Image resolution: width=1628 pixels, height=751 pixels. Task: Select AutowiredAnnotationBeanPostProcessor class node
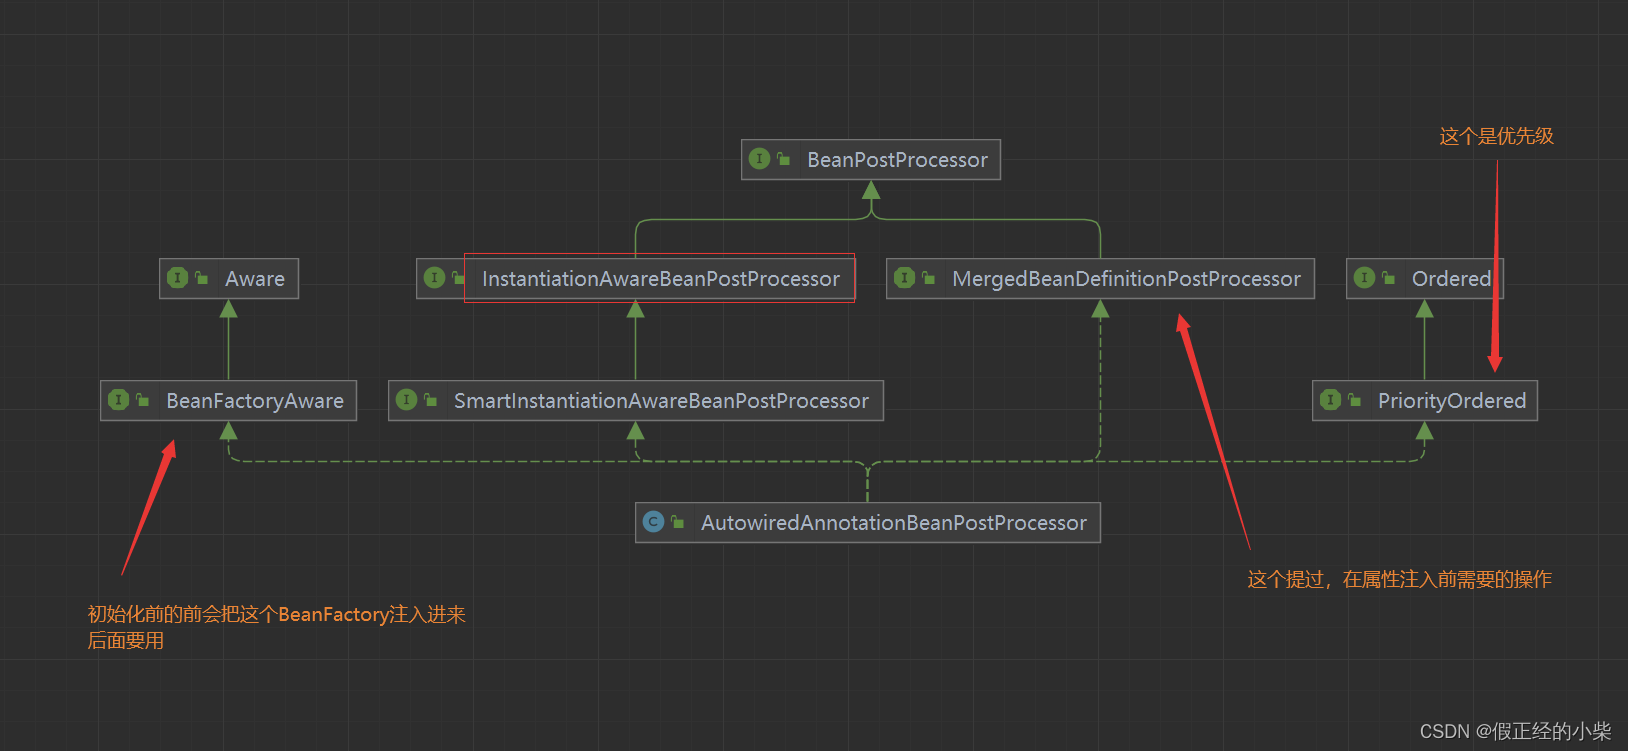tap(868, 523)
